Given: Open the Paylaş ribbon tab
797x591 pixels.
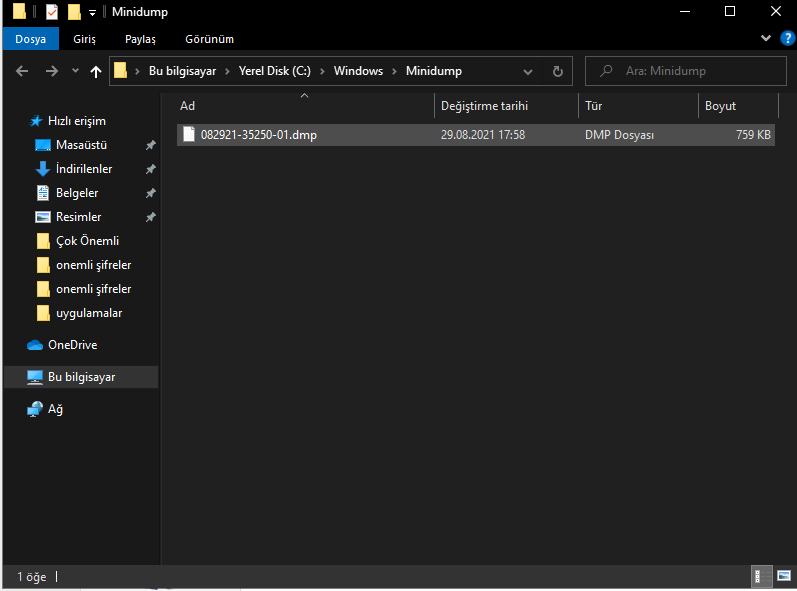Looking at the screenshot, I should click(x=140, y=39).
